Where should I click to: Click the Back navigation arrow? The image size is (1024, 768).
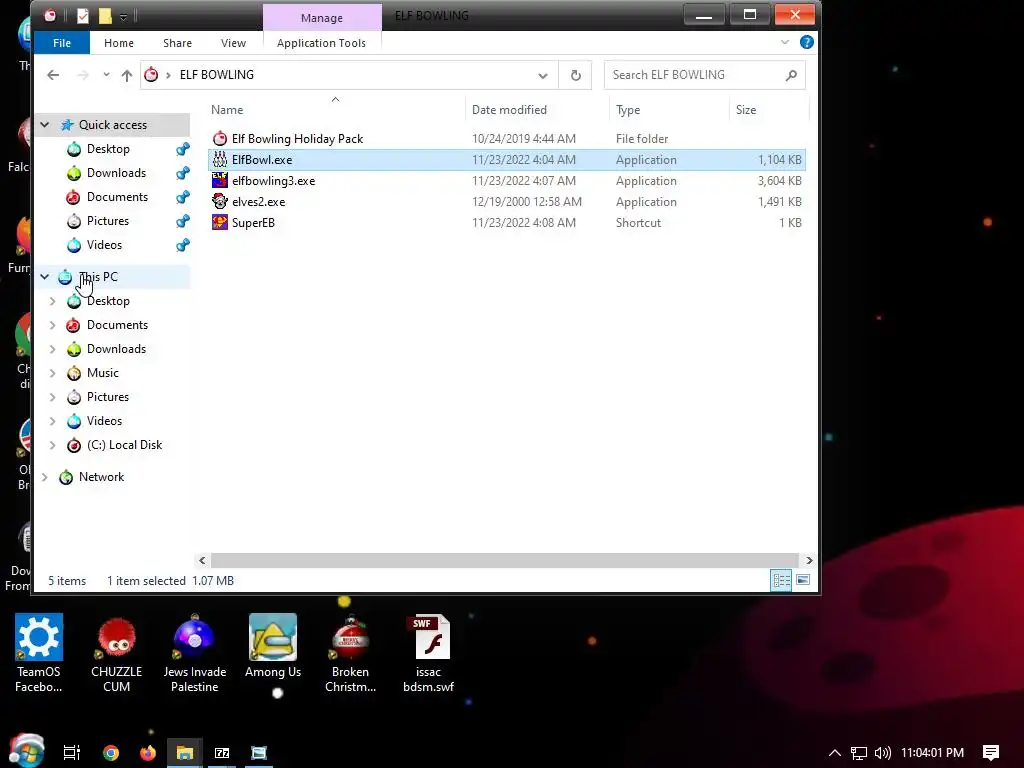pyautogui.click(x=53, y=75)
